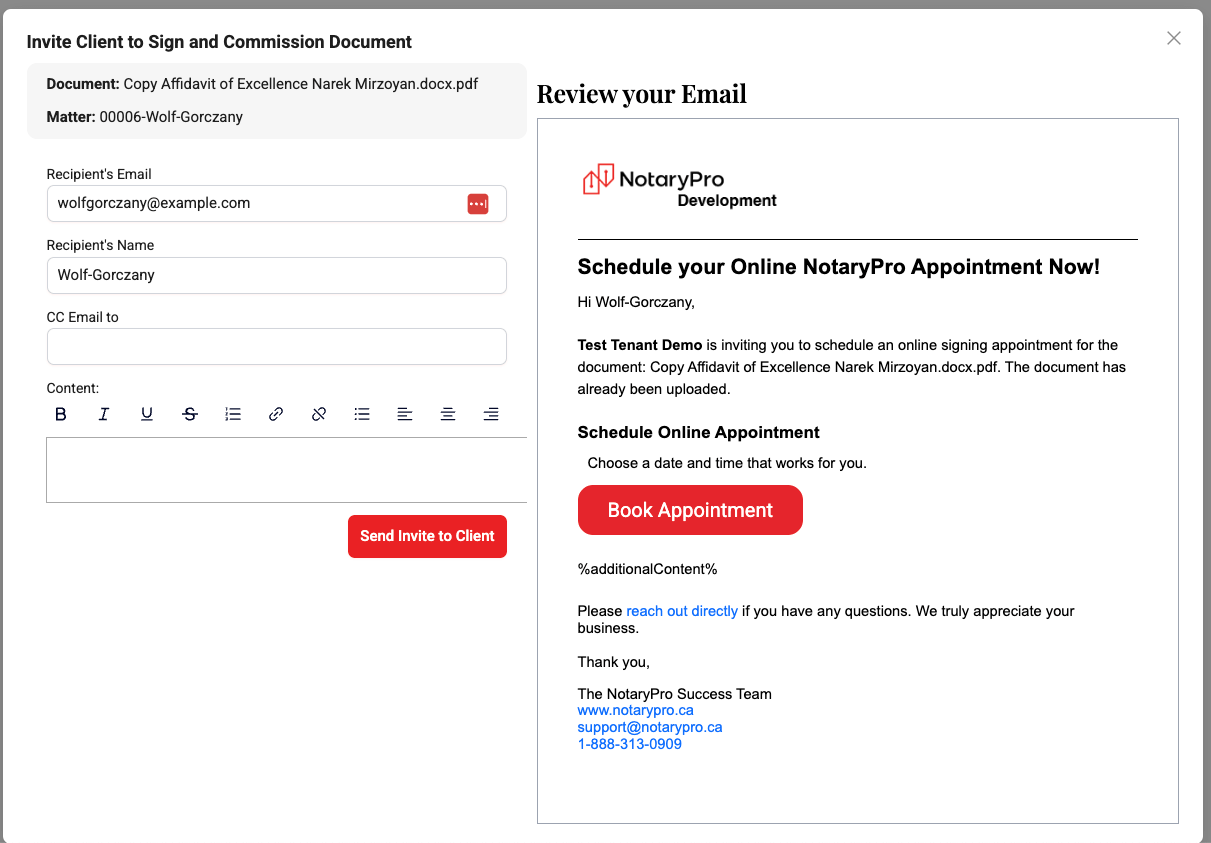Click the Book Appointment button
The width and height of the screenshot is (1211, 843).
pos(690,510)
